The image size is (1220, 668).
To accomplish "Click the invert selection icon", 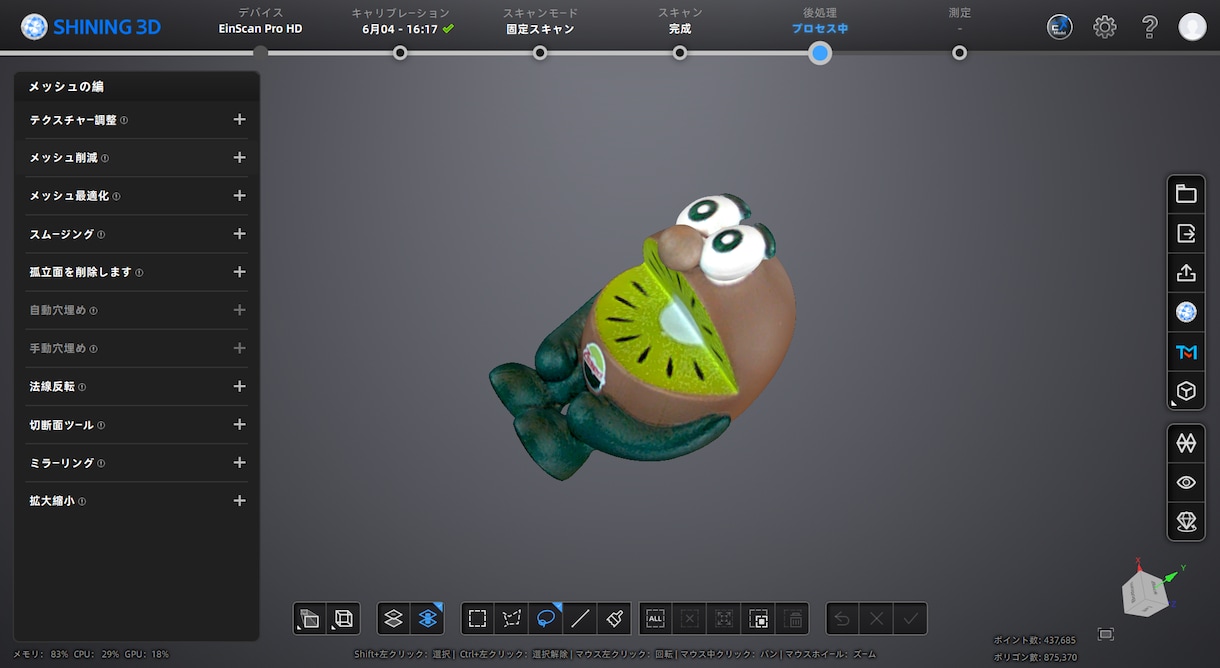I will 757,619.
